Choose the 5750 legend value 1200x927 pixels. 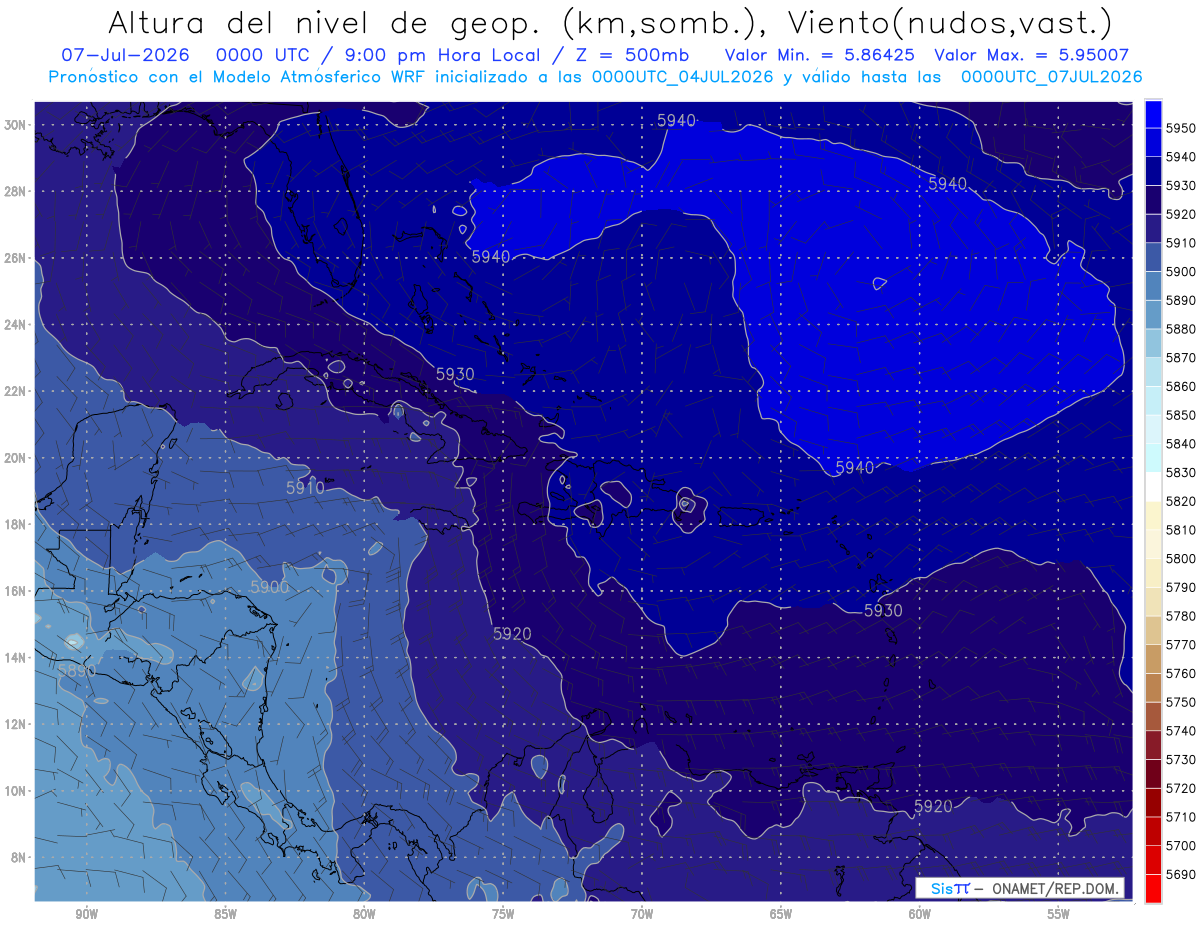click(1181, 703)
